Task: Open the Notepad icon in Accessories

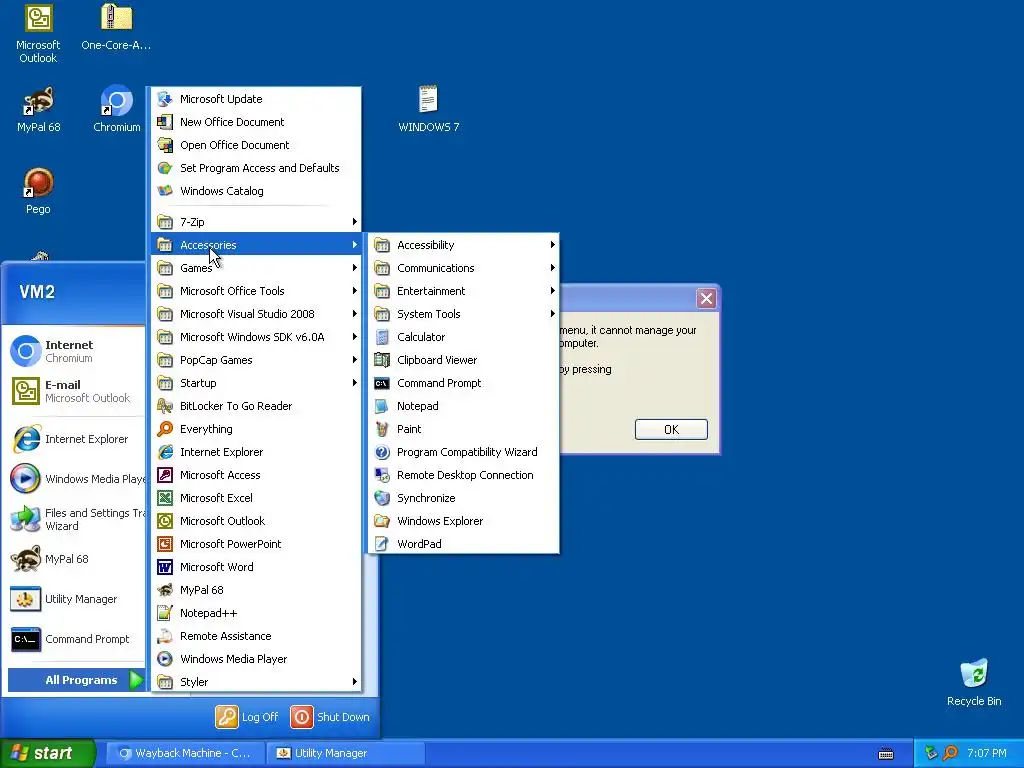Action: pos(382,406)
